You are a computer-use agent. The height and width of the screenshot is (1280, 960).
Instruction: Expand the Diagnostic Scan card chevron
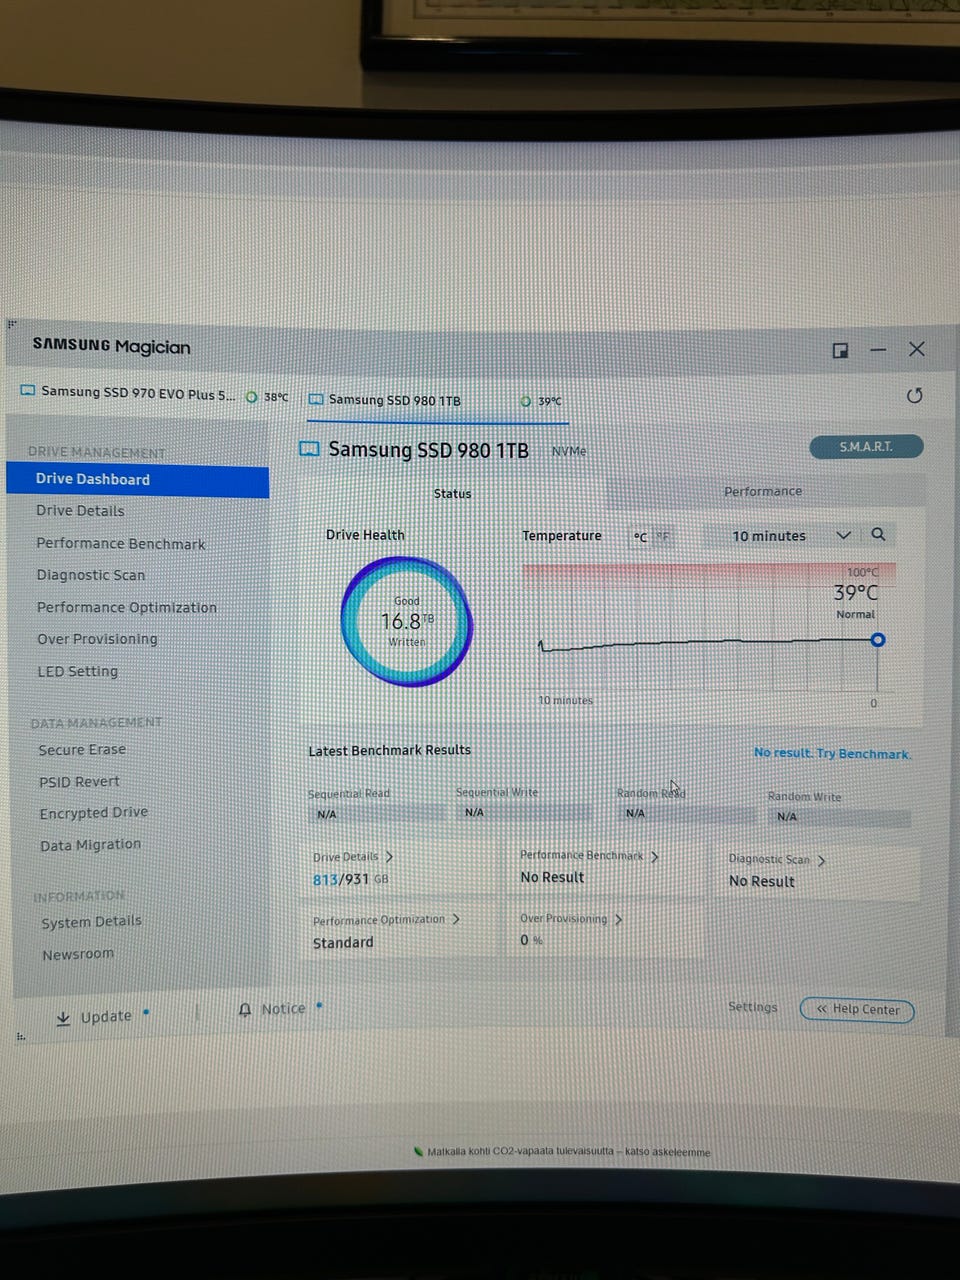[822, 861]
